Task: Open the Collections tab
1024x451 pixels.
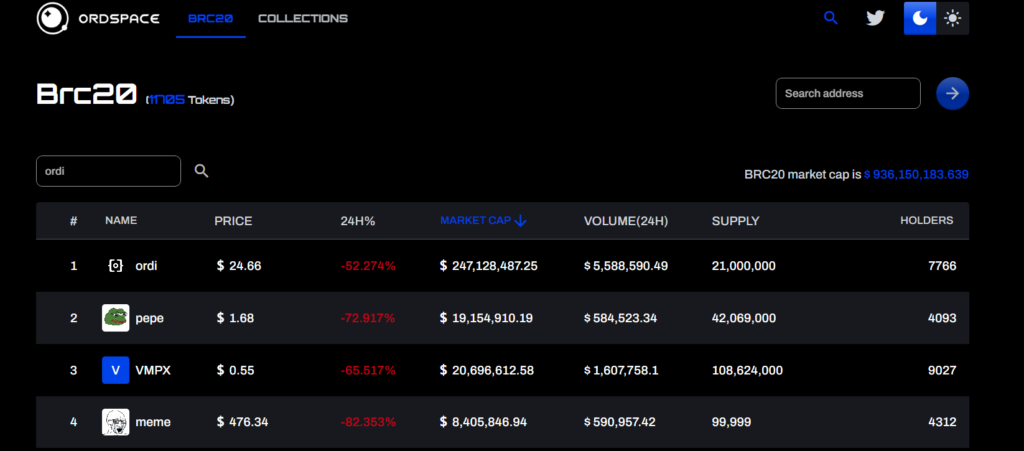Action: pyautogui.click(x=303, y=18)
